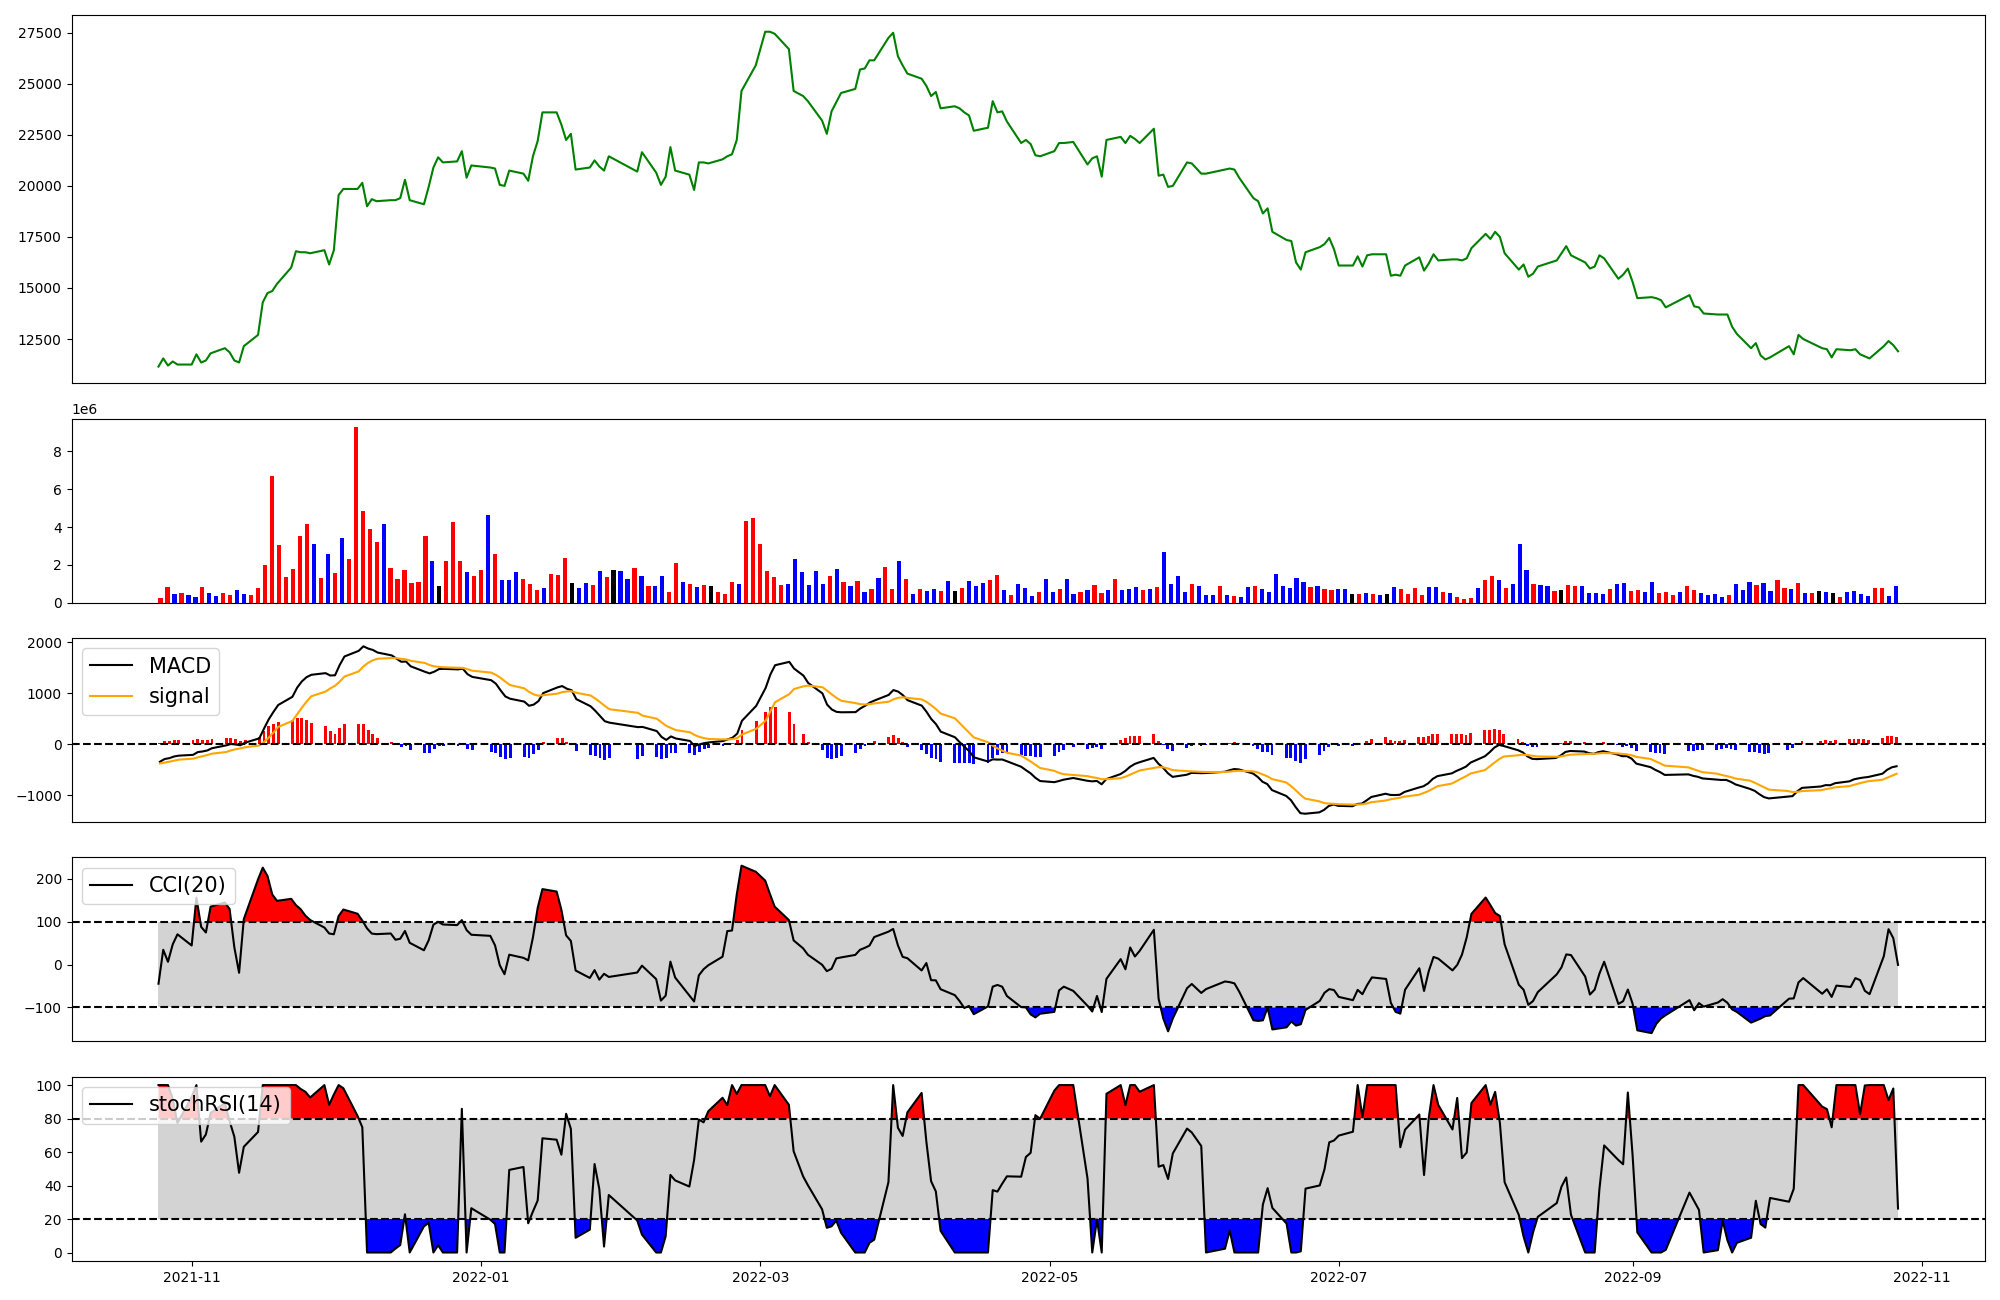The height and width of the screenshot is (1300, 2000).
Task: Click the signal legend text
Action: pyautogui.click(x=179, y=696)
